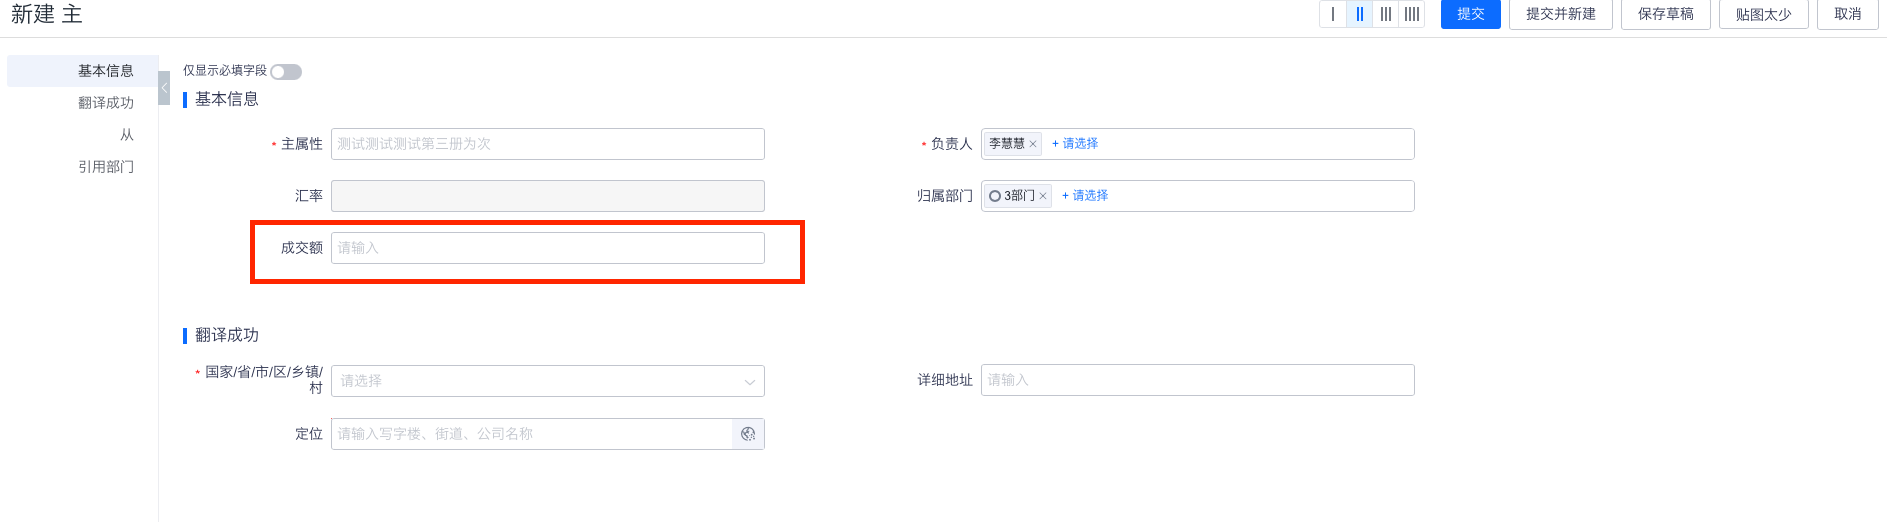Click 提交并新建 button
This screenshot has width=1887, height=522.
point(1560,14)
